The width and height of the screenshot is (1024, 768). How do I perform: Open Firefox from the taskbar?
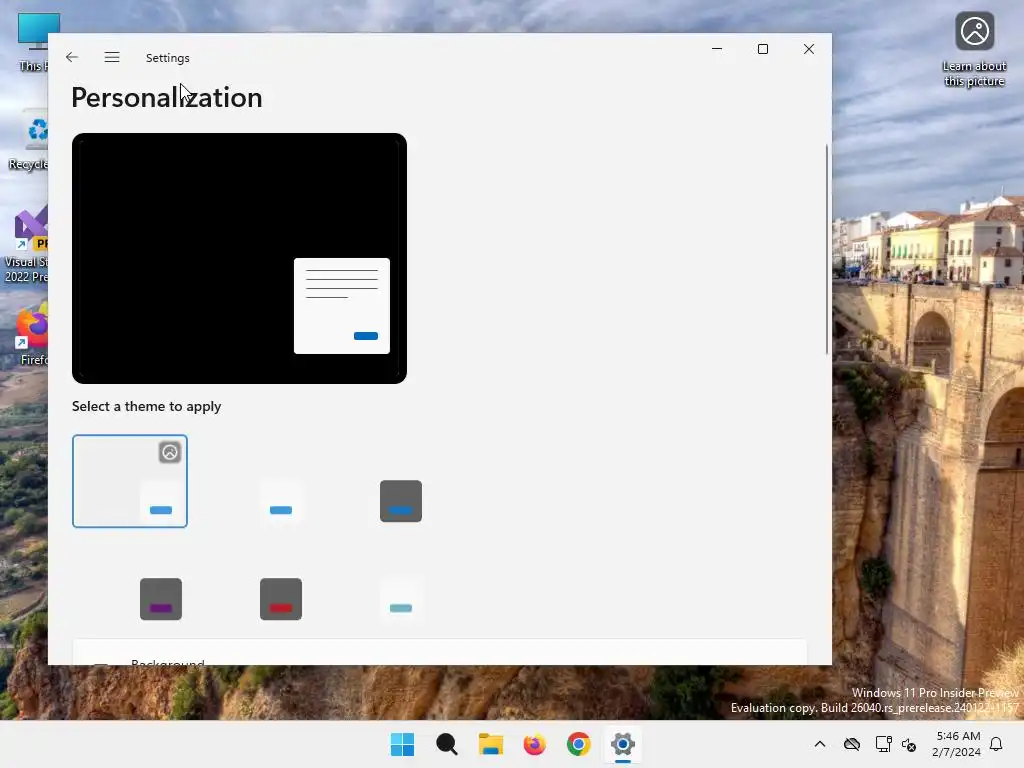coord(534,744)
